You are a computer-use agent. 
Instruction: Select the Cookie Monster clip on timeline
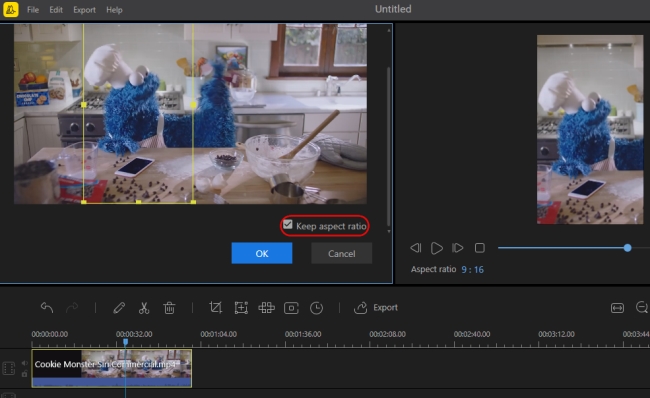pyautogui.click(x=112, y=368)
